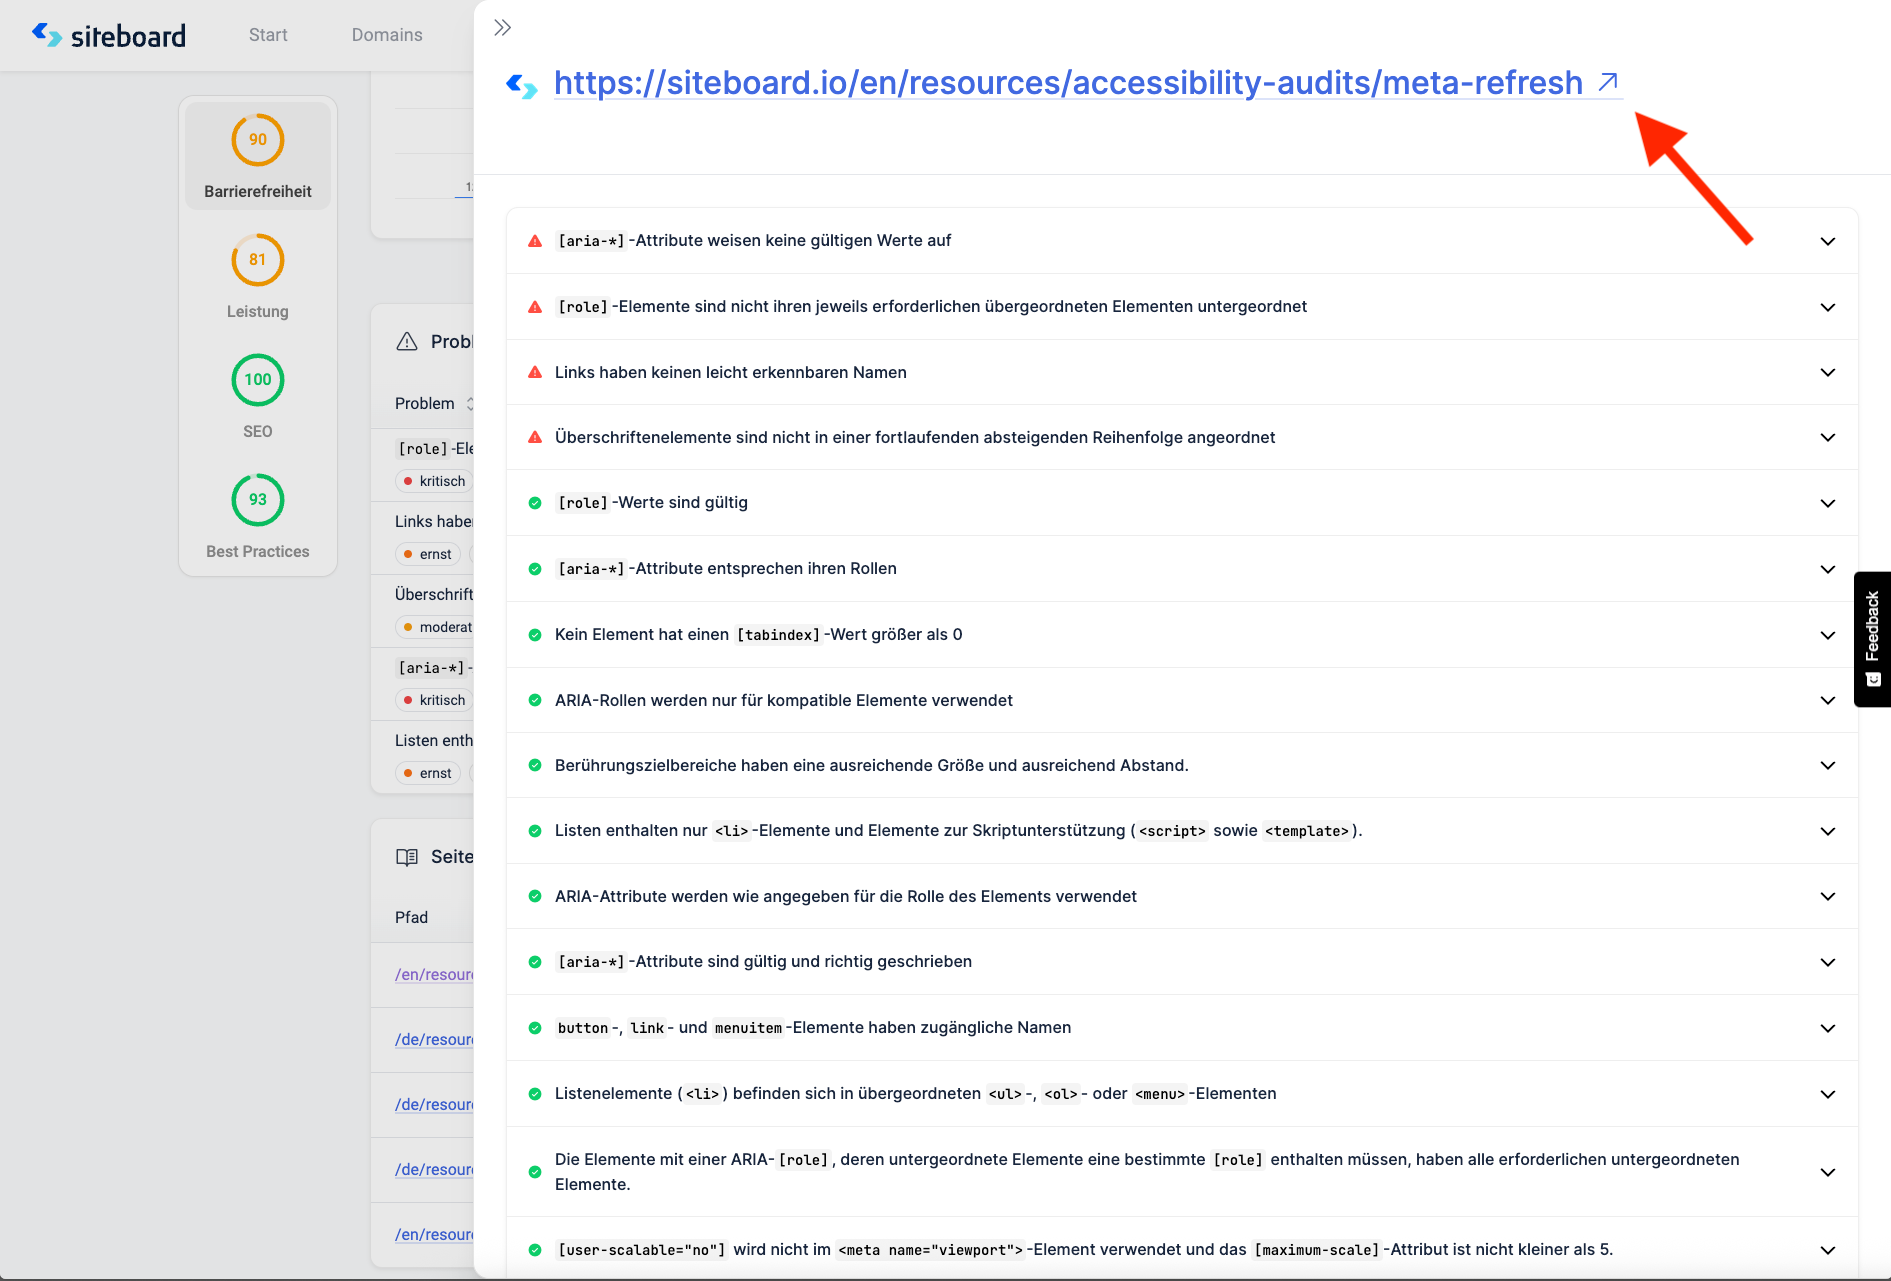The height and width of the screenshot is (1281, 1891).
Task: Click green check beside 'ARIA-Attribute werden wie angegeben'
Action: [x=535, y=896]
